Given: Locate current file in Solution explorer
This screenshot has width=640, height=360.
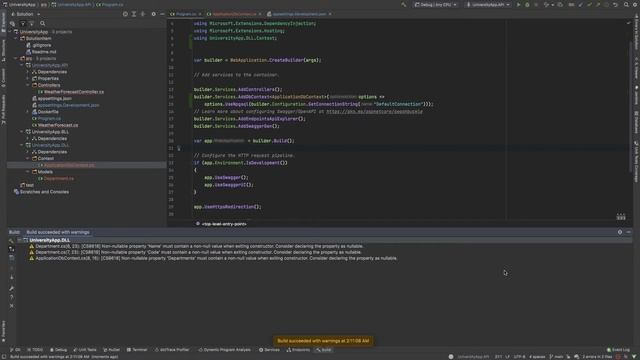Looking at the screenshot, I should tap(125, 14).
